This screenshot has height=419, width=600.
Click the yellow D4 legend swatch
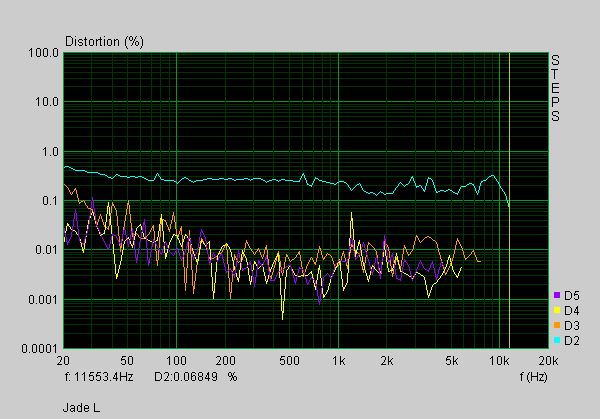point(557,310)
